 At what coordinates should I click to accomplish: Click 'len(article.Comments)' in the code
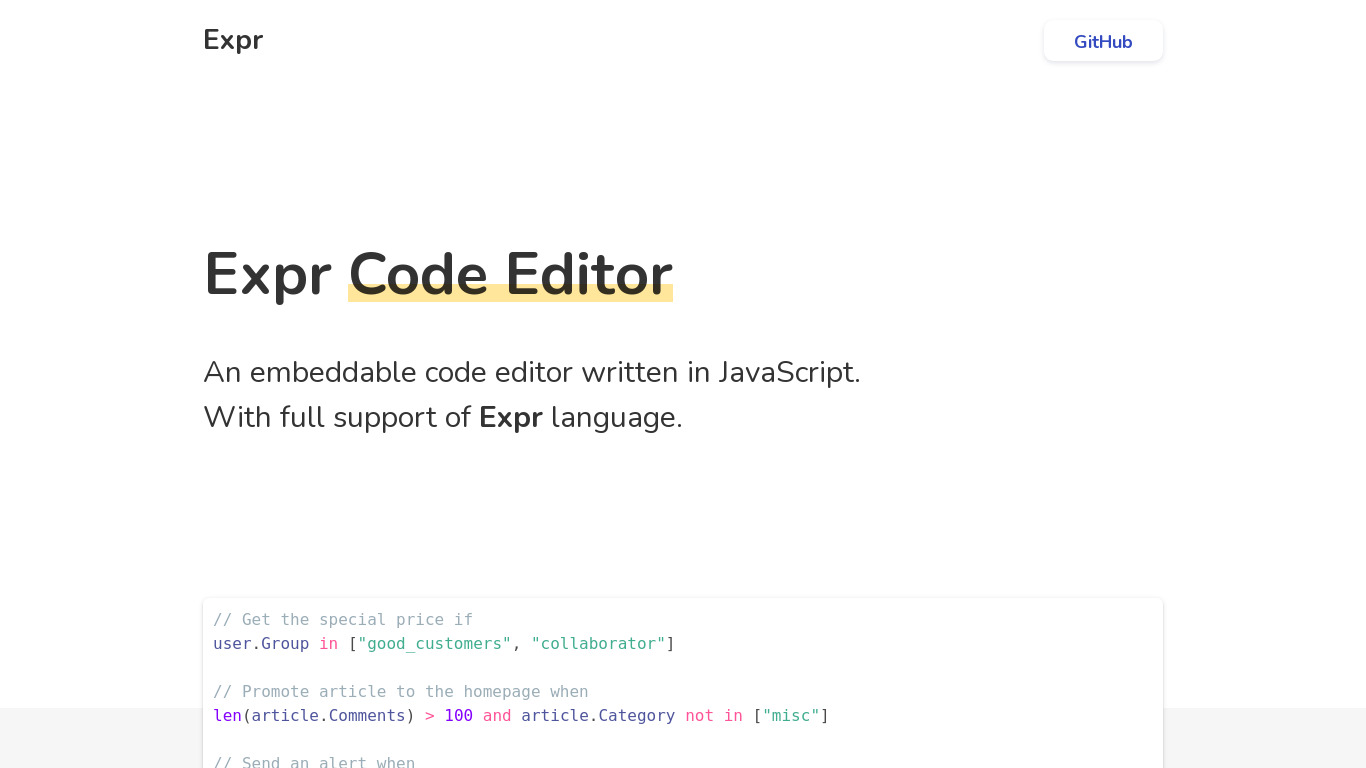(314, 716)
